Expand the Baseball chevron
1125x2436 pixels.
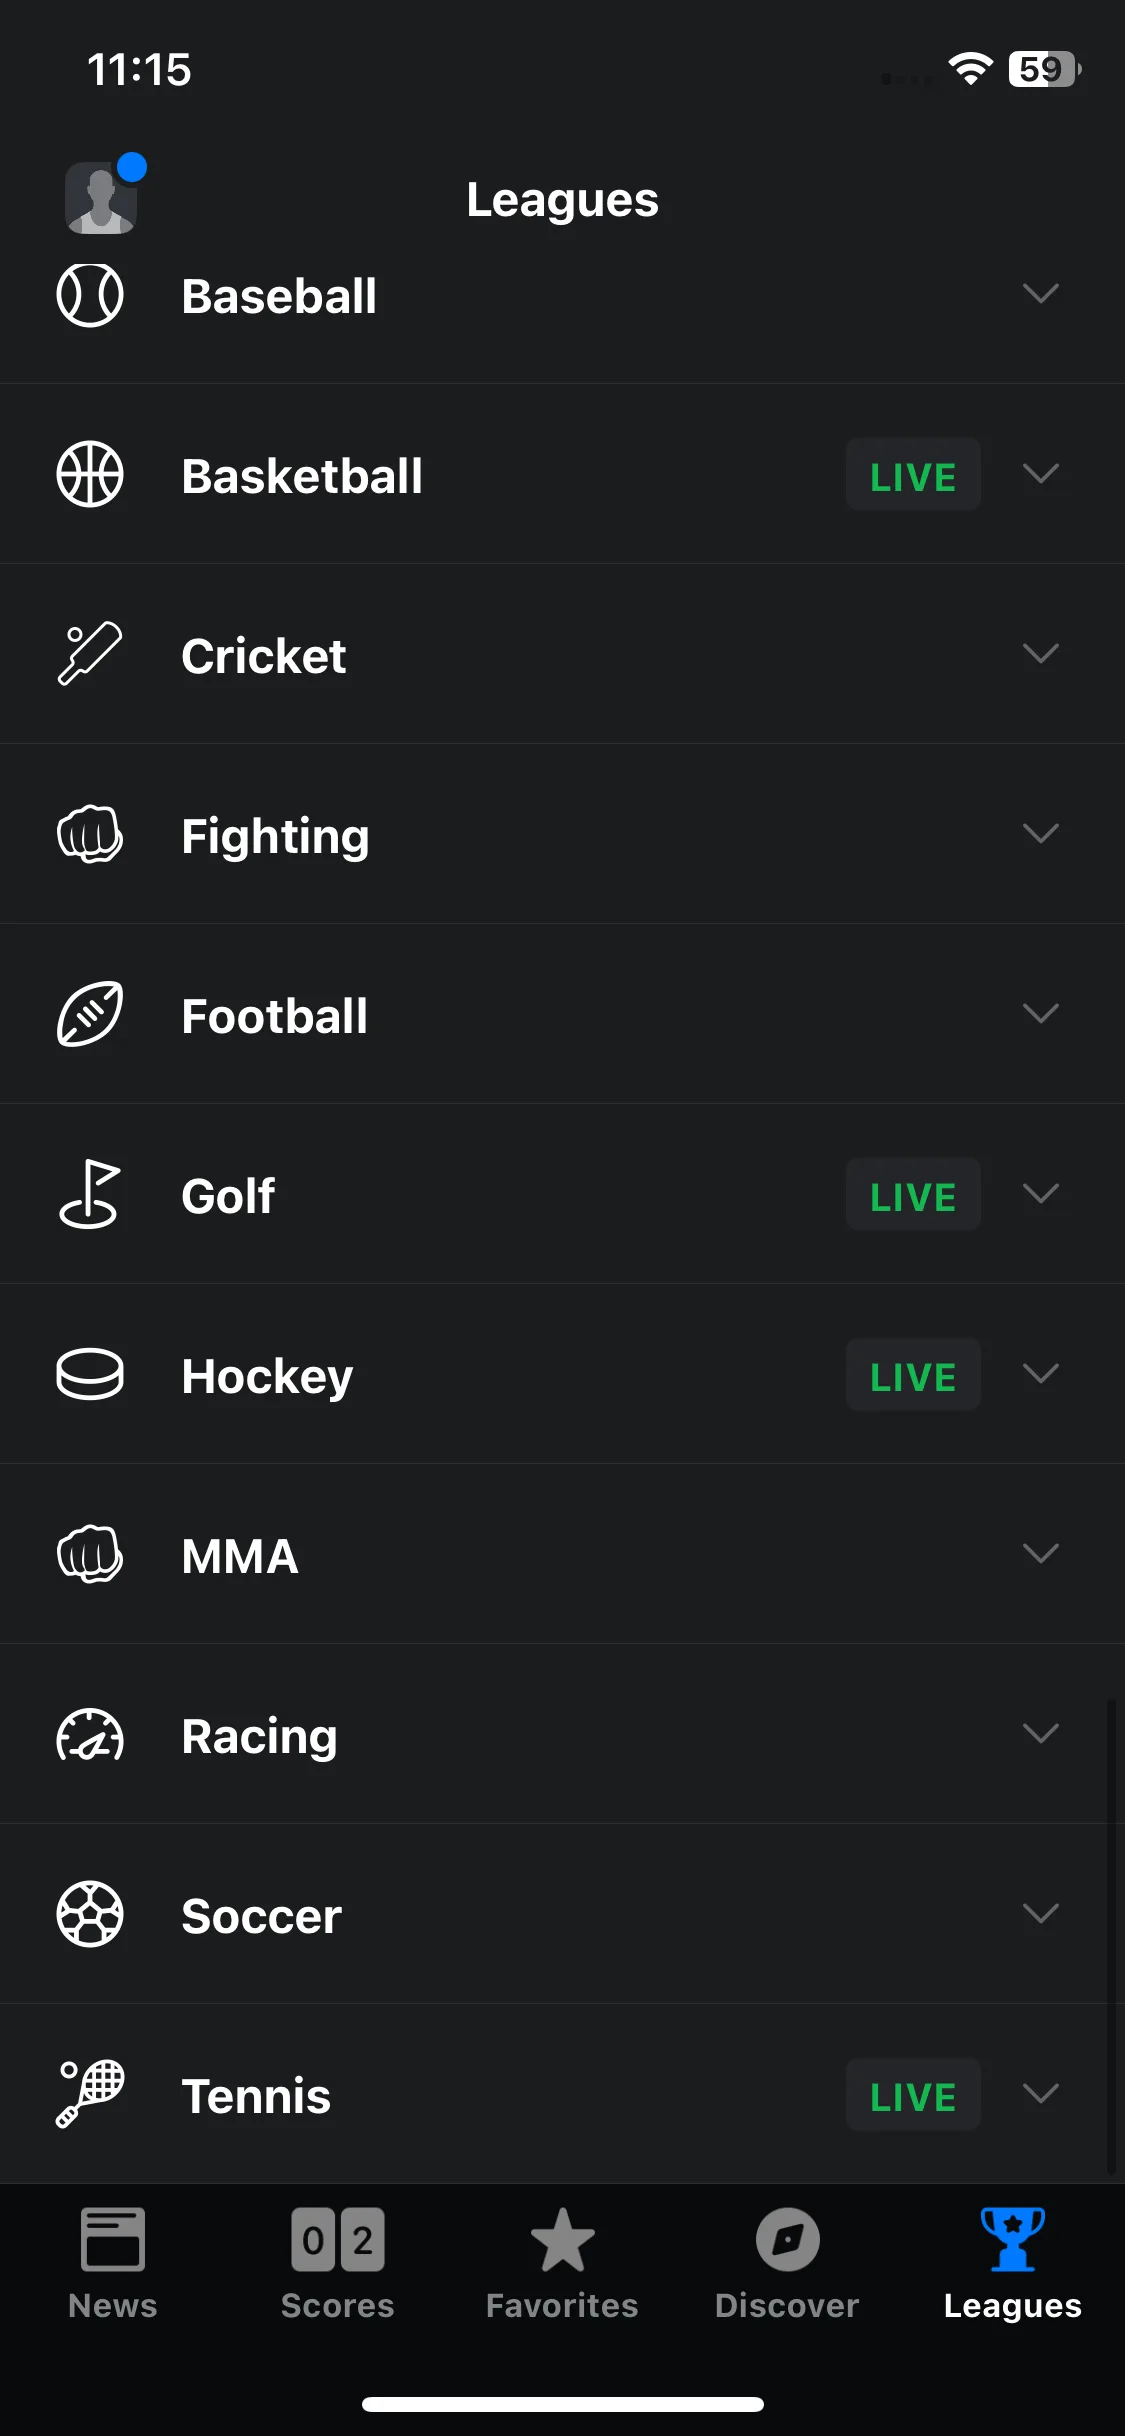pyautogui.click(x=1040, y=294)
